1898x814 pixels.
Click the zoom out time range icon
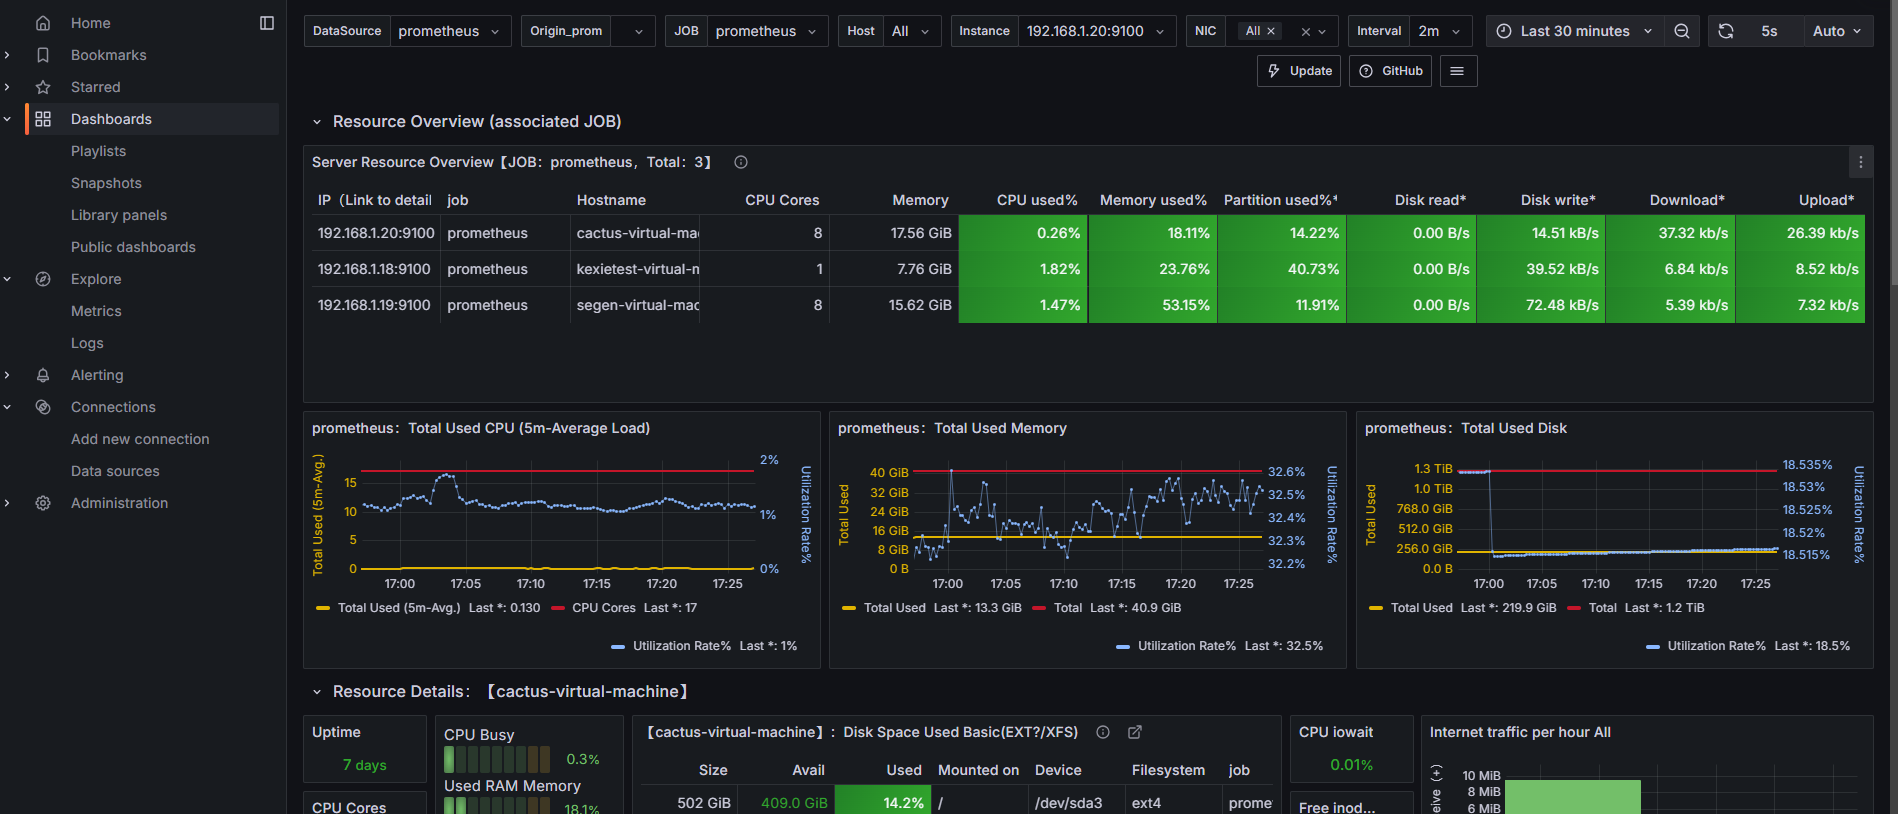coord(1682,31)
